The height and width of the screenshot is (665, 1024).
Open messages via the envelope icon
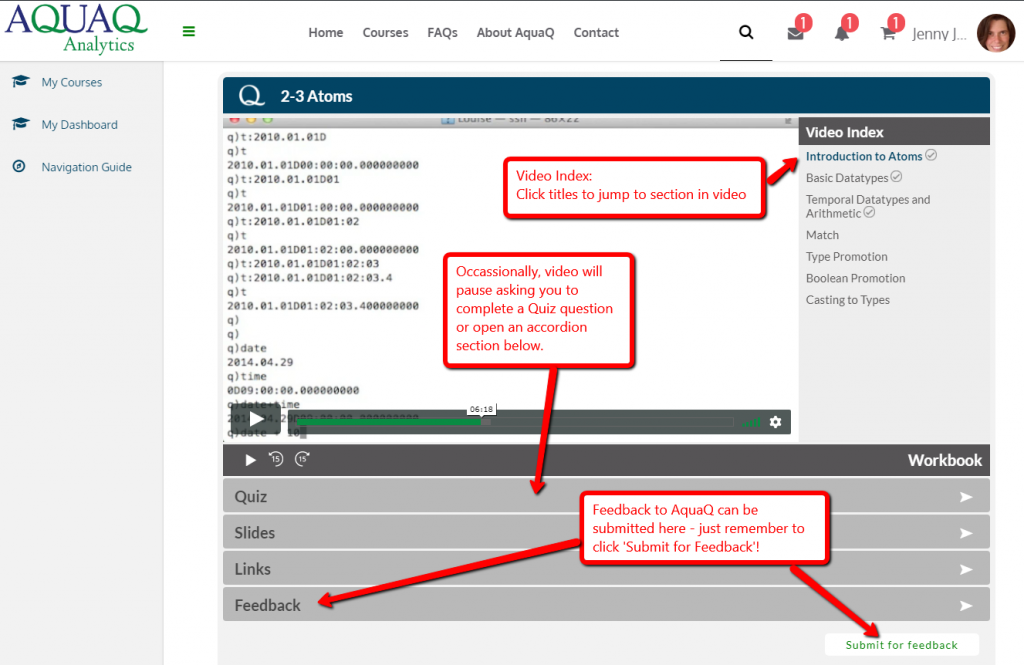tap(793, 33)
